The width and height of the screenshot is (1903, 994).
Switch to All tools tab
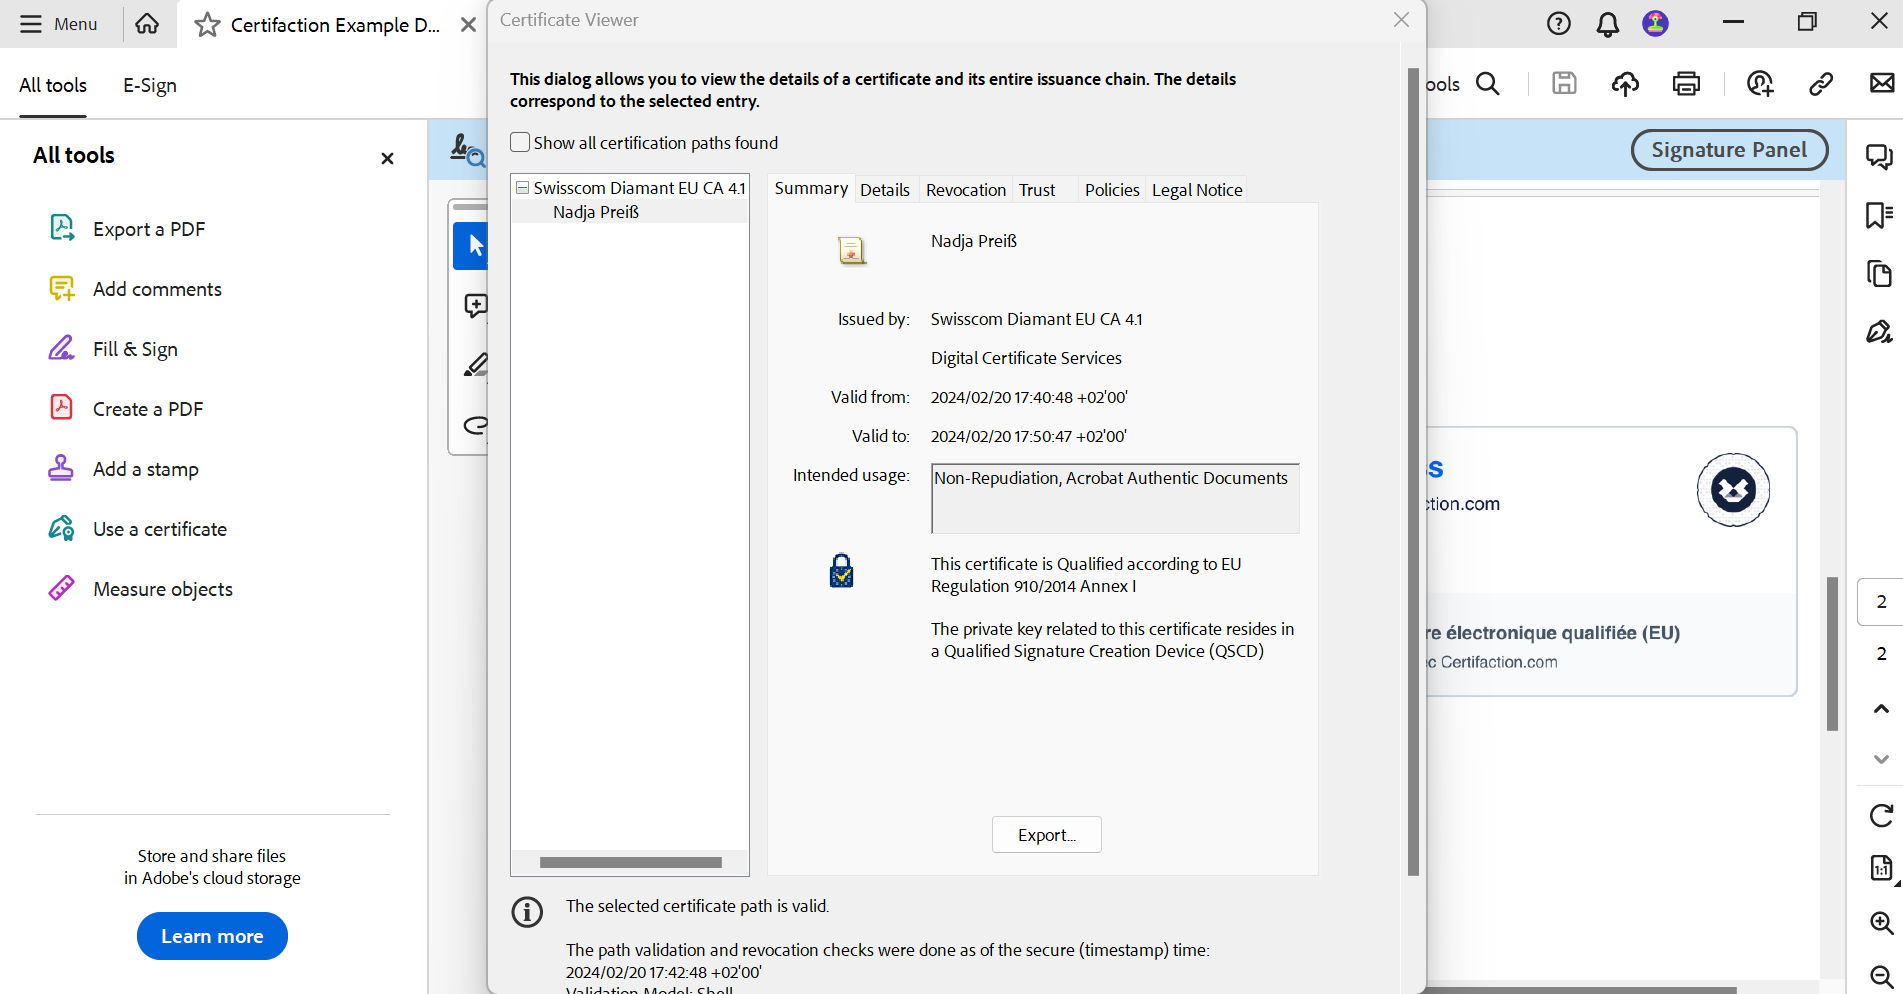(x=53, y=85)
